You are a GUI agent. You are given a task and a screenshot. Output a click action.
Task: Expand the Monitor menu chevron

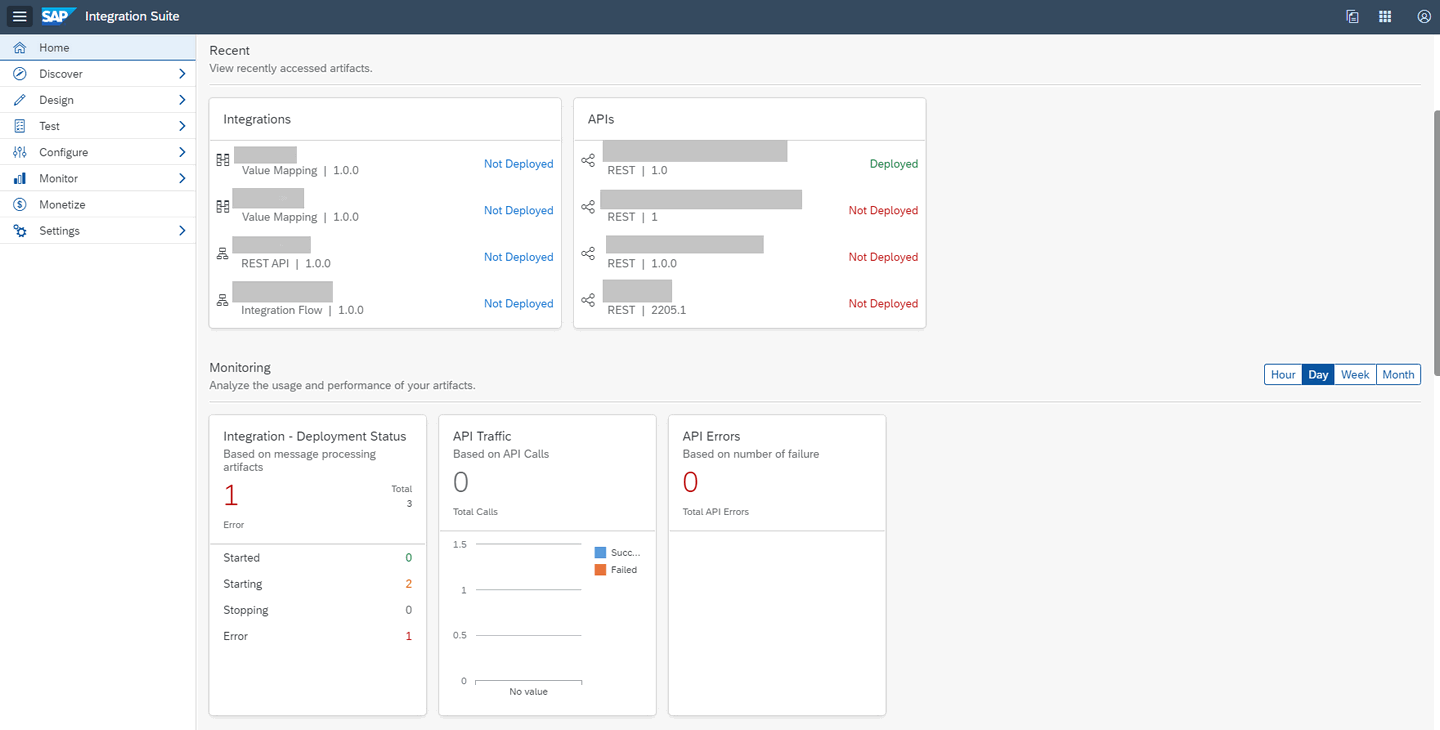182,178
